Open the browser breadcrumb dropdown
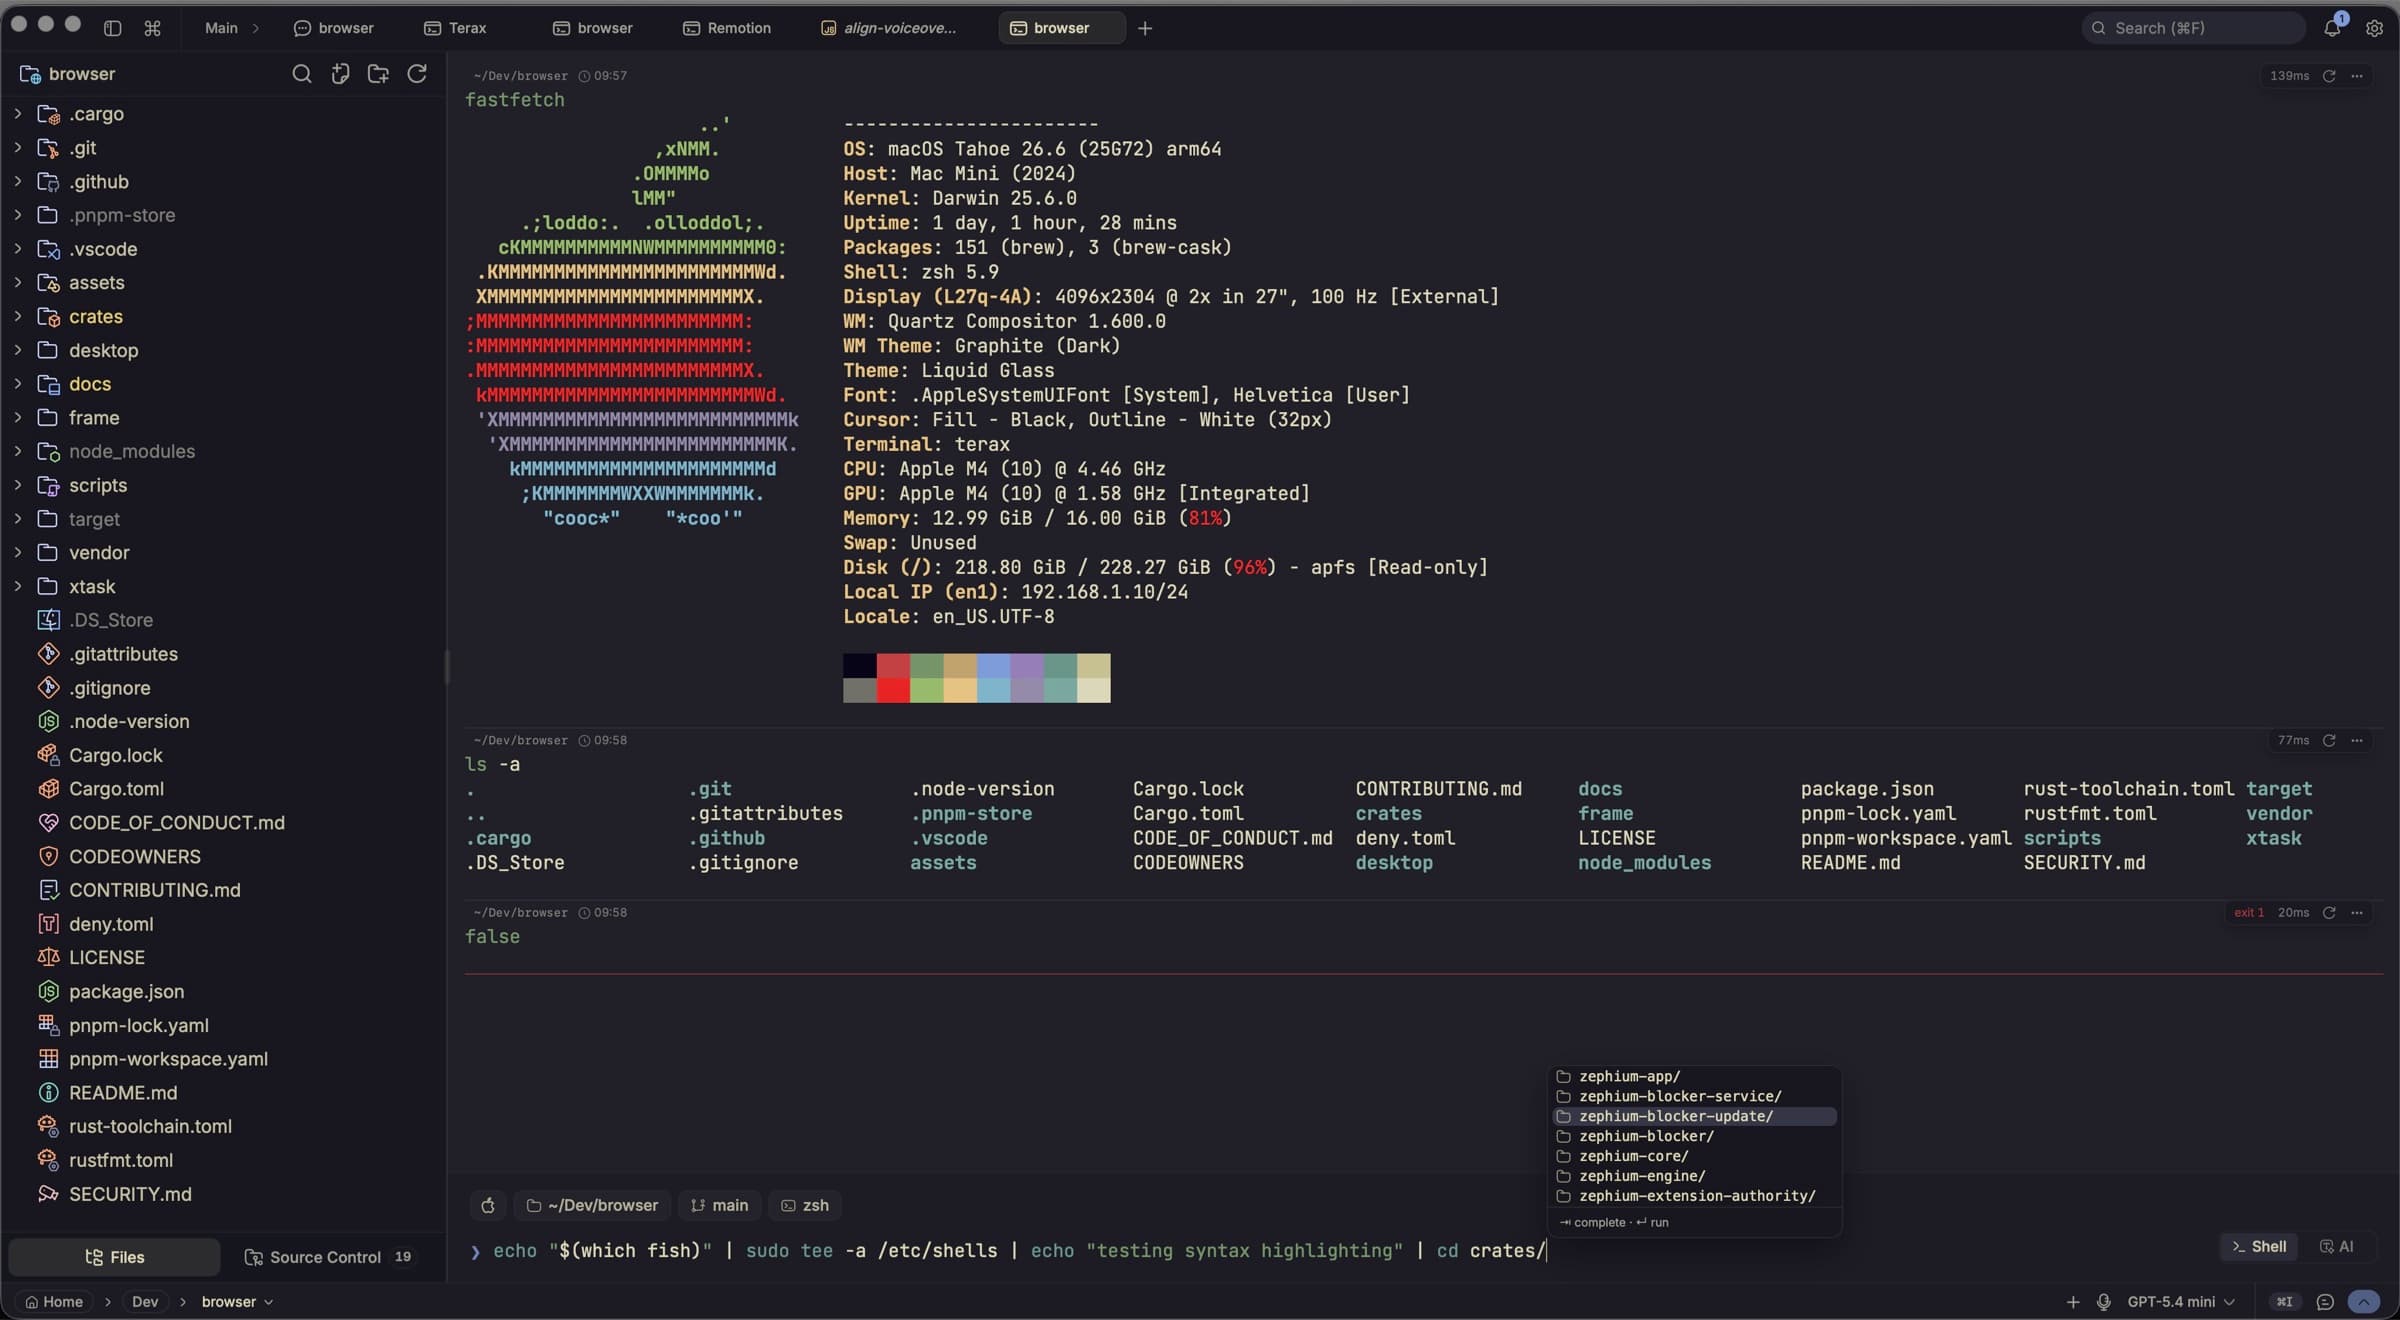Viewport: 2400px width, 1320px height. coord(238,1302)
